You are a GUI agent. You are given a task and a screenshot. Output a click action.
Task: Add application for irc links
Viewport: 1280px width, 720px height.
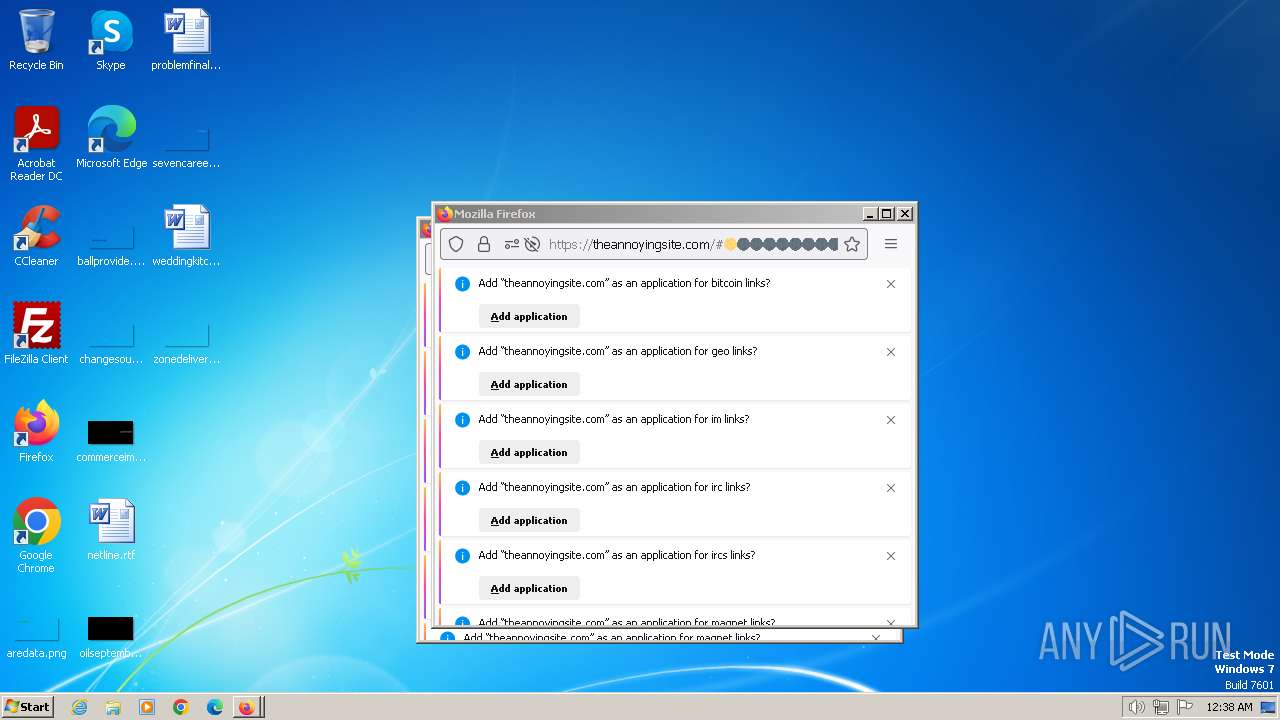coord(529,520)
